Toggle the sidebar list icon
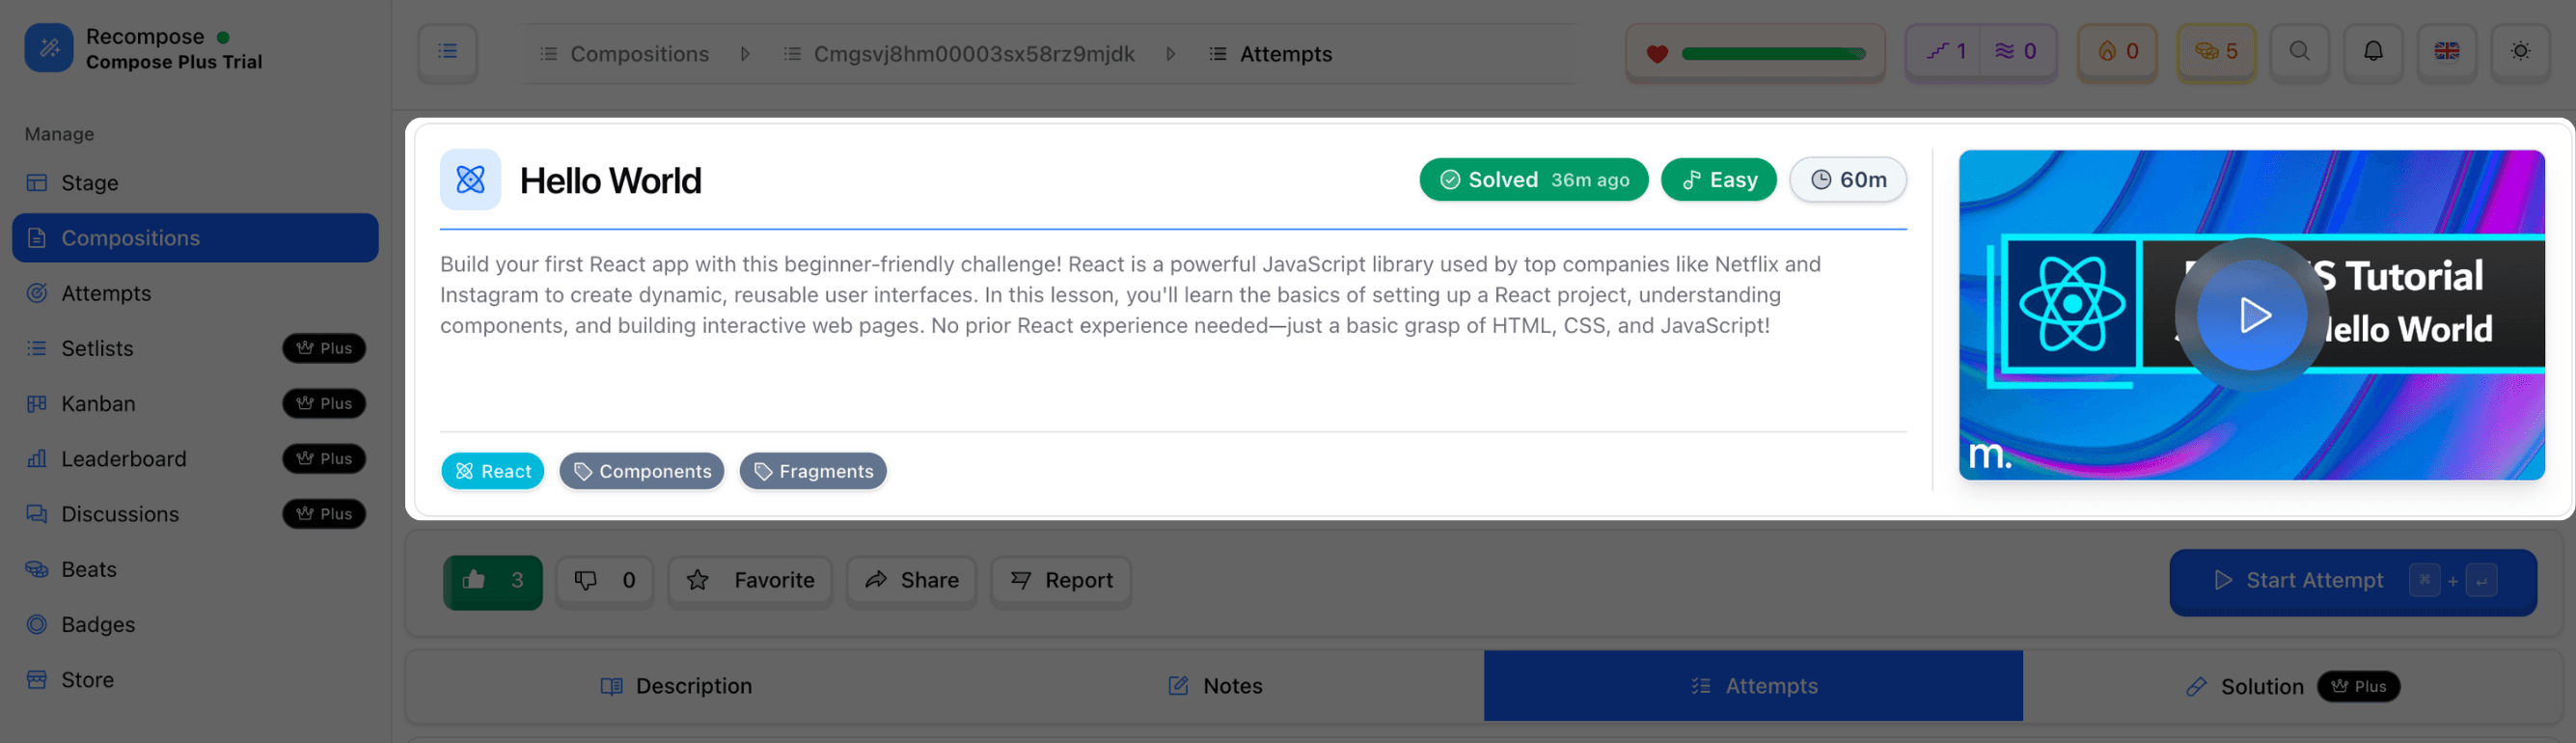The width and height of the screenshot is (2576, 743). (x=447, y=52)
